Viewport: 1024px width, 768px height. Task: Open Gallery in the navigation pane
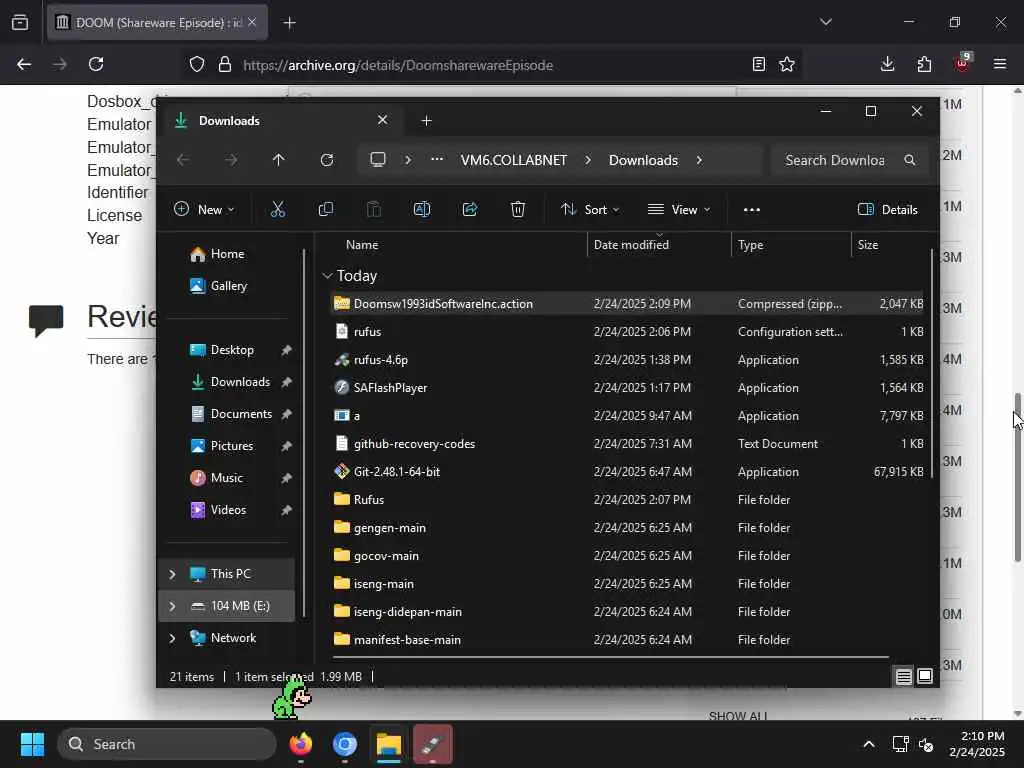pyautogui.click(x=229, y=286)
